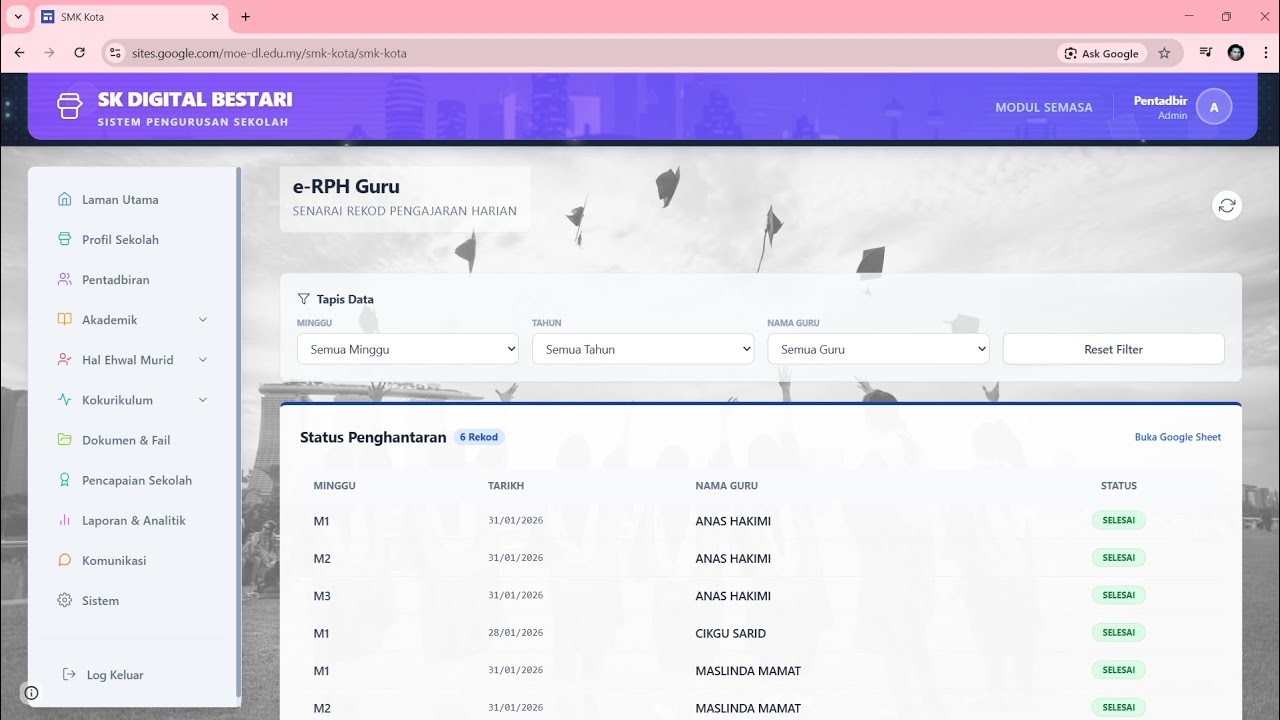Click the NAMA GURU column header
The image size is (1280, 720).
point(726,486)
